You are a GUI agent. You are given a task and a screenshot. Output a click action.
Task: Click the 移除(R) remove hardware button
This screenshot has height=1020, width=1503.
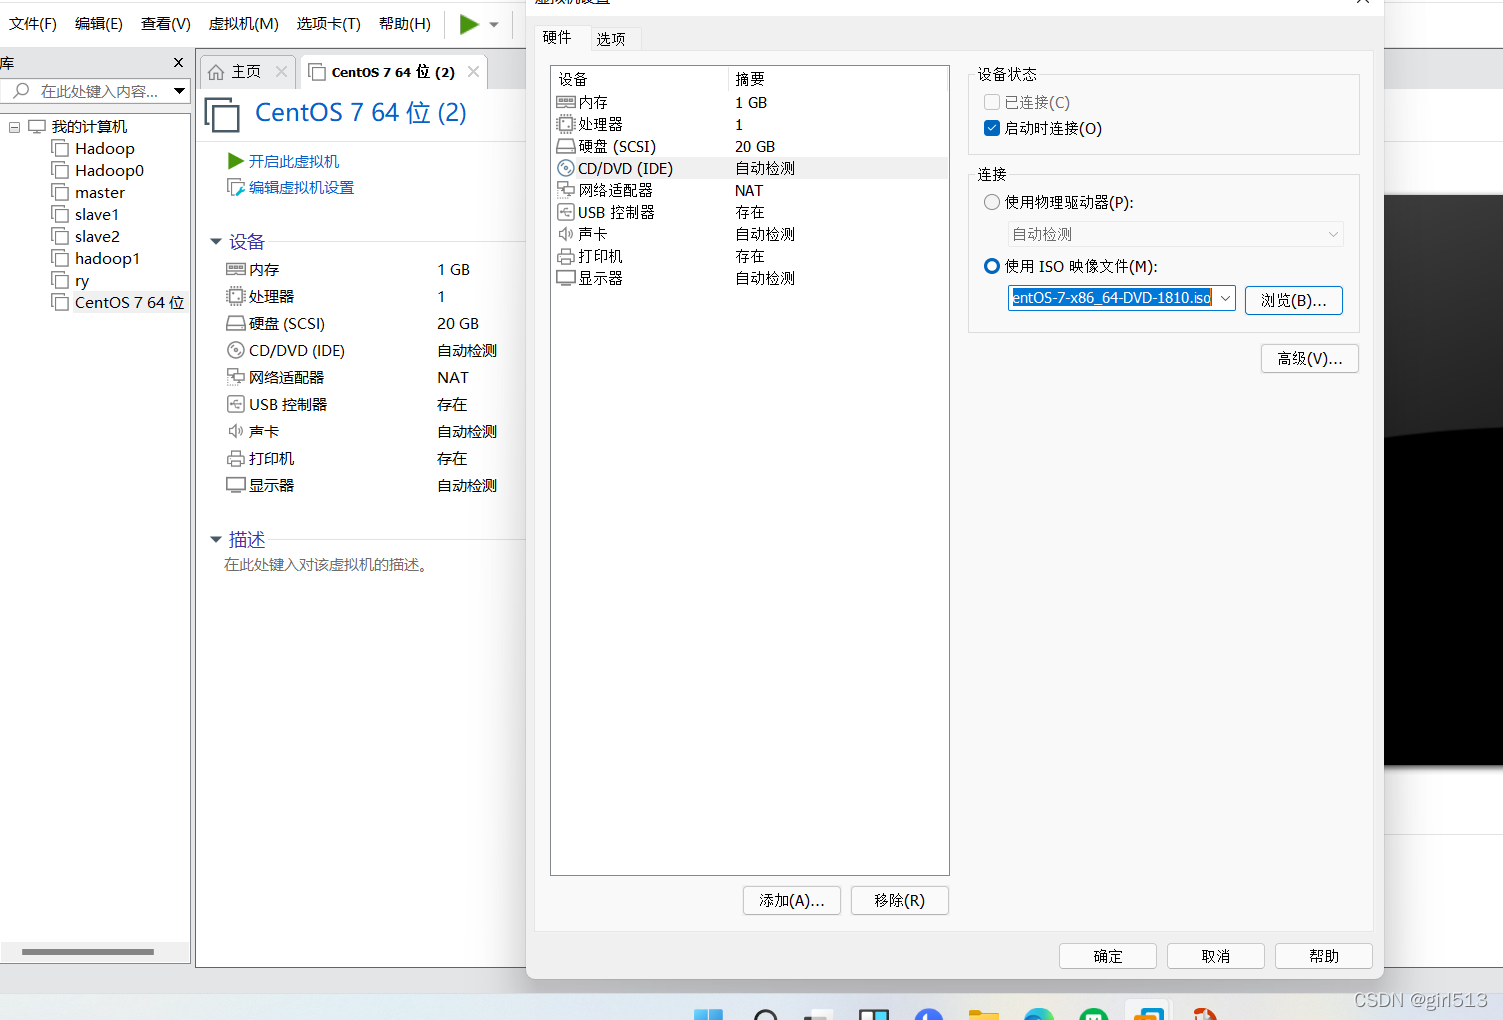[x=900, y=900]
